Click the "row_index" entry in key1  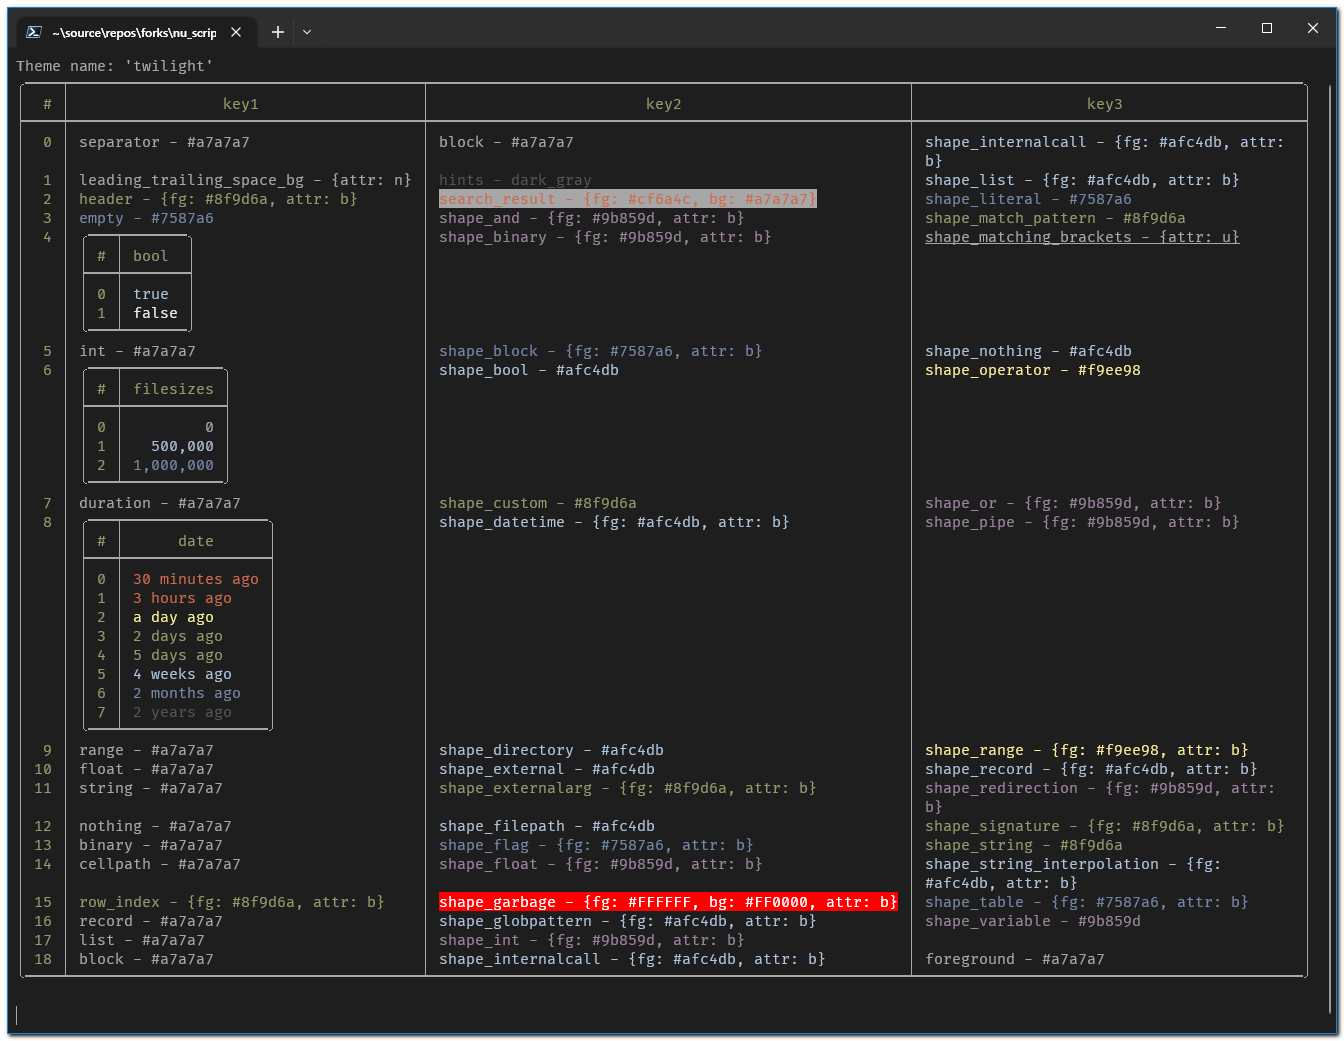tap(232, 902)
